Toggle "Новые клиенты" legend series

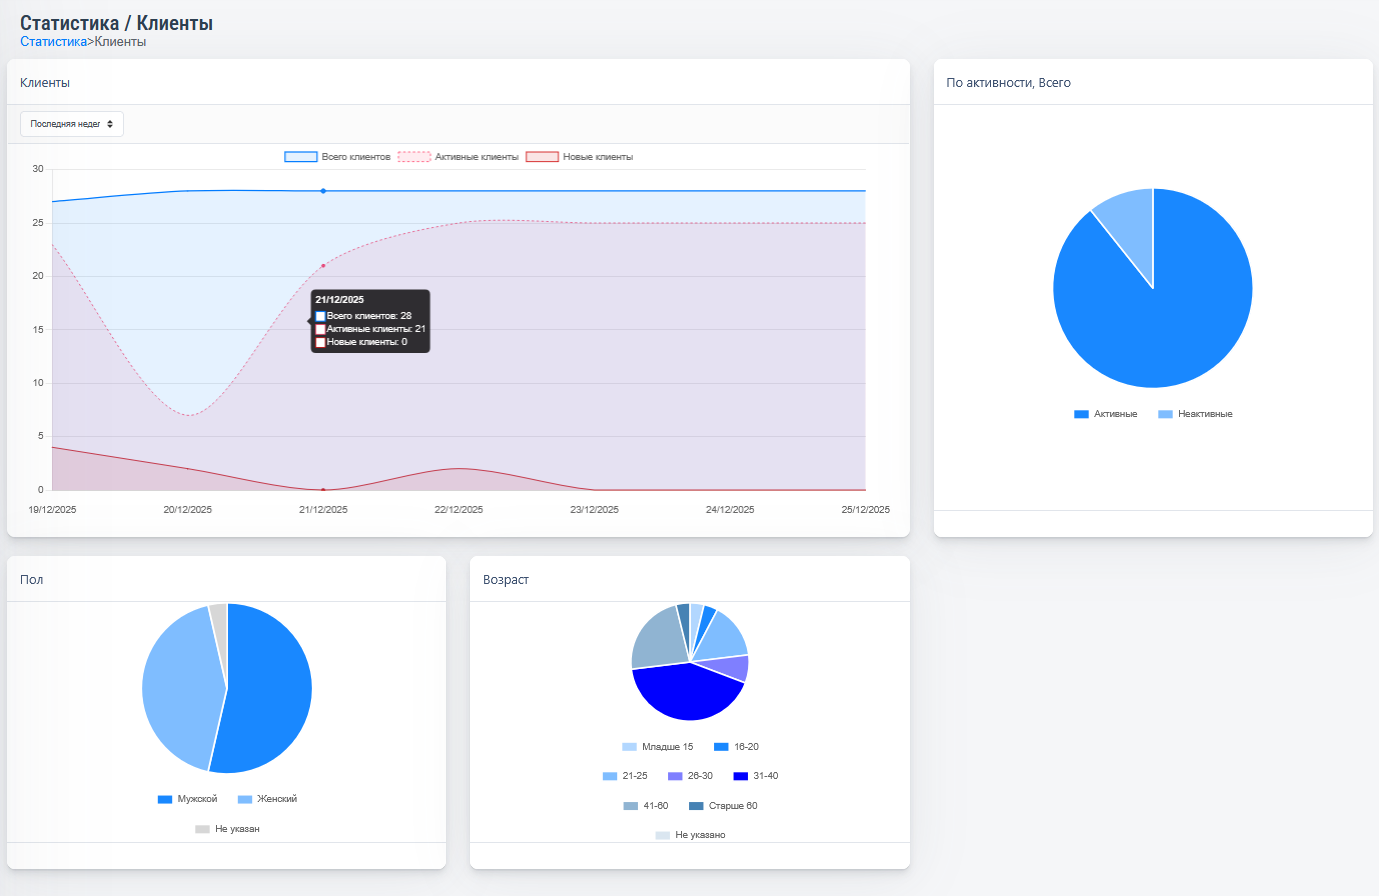580,157
